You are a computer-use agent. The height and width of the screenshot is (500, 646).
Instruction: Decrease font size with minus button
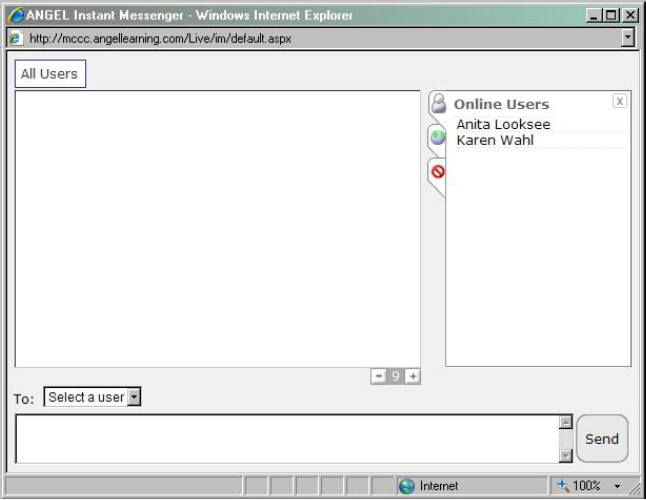(x=378, y=376)
